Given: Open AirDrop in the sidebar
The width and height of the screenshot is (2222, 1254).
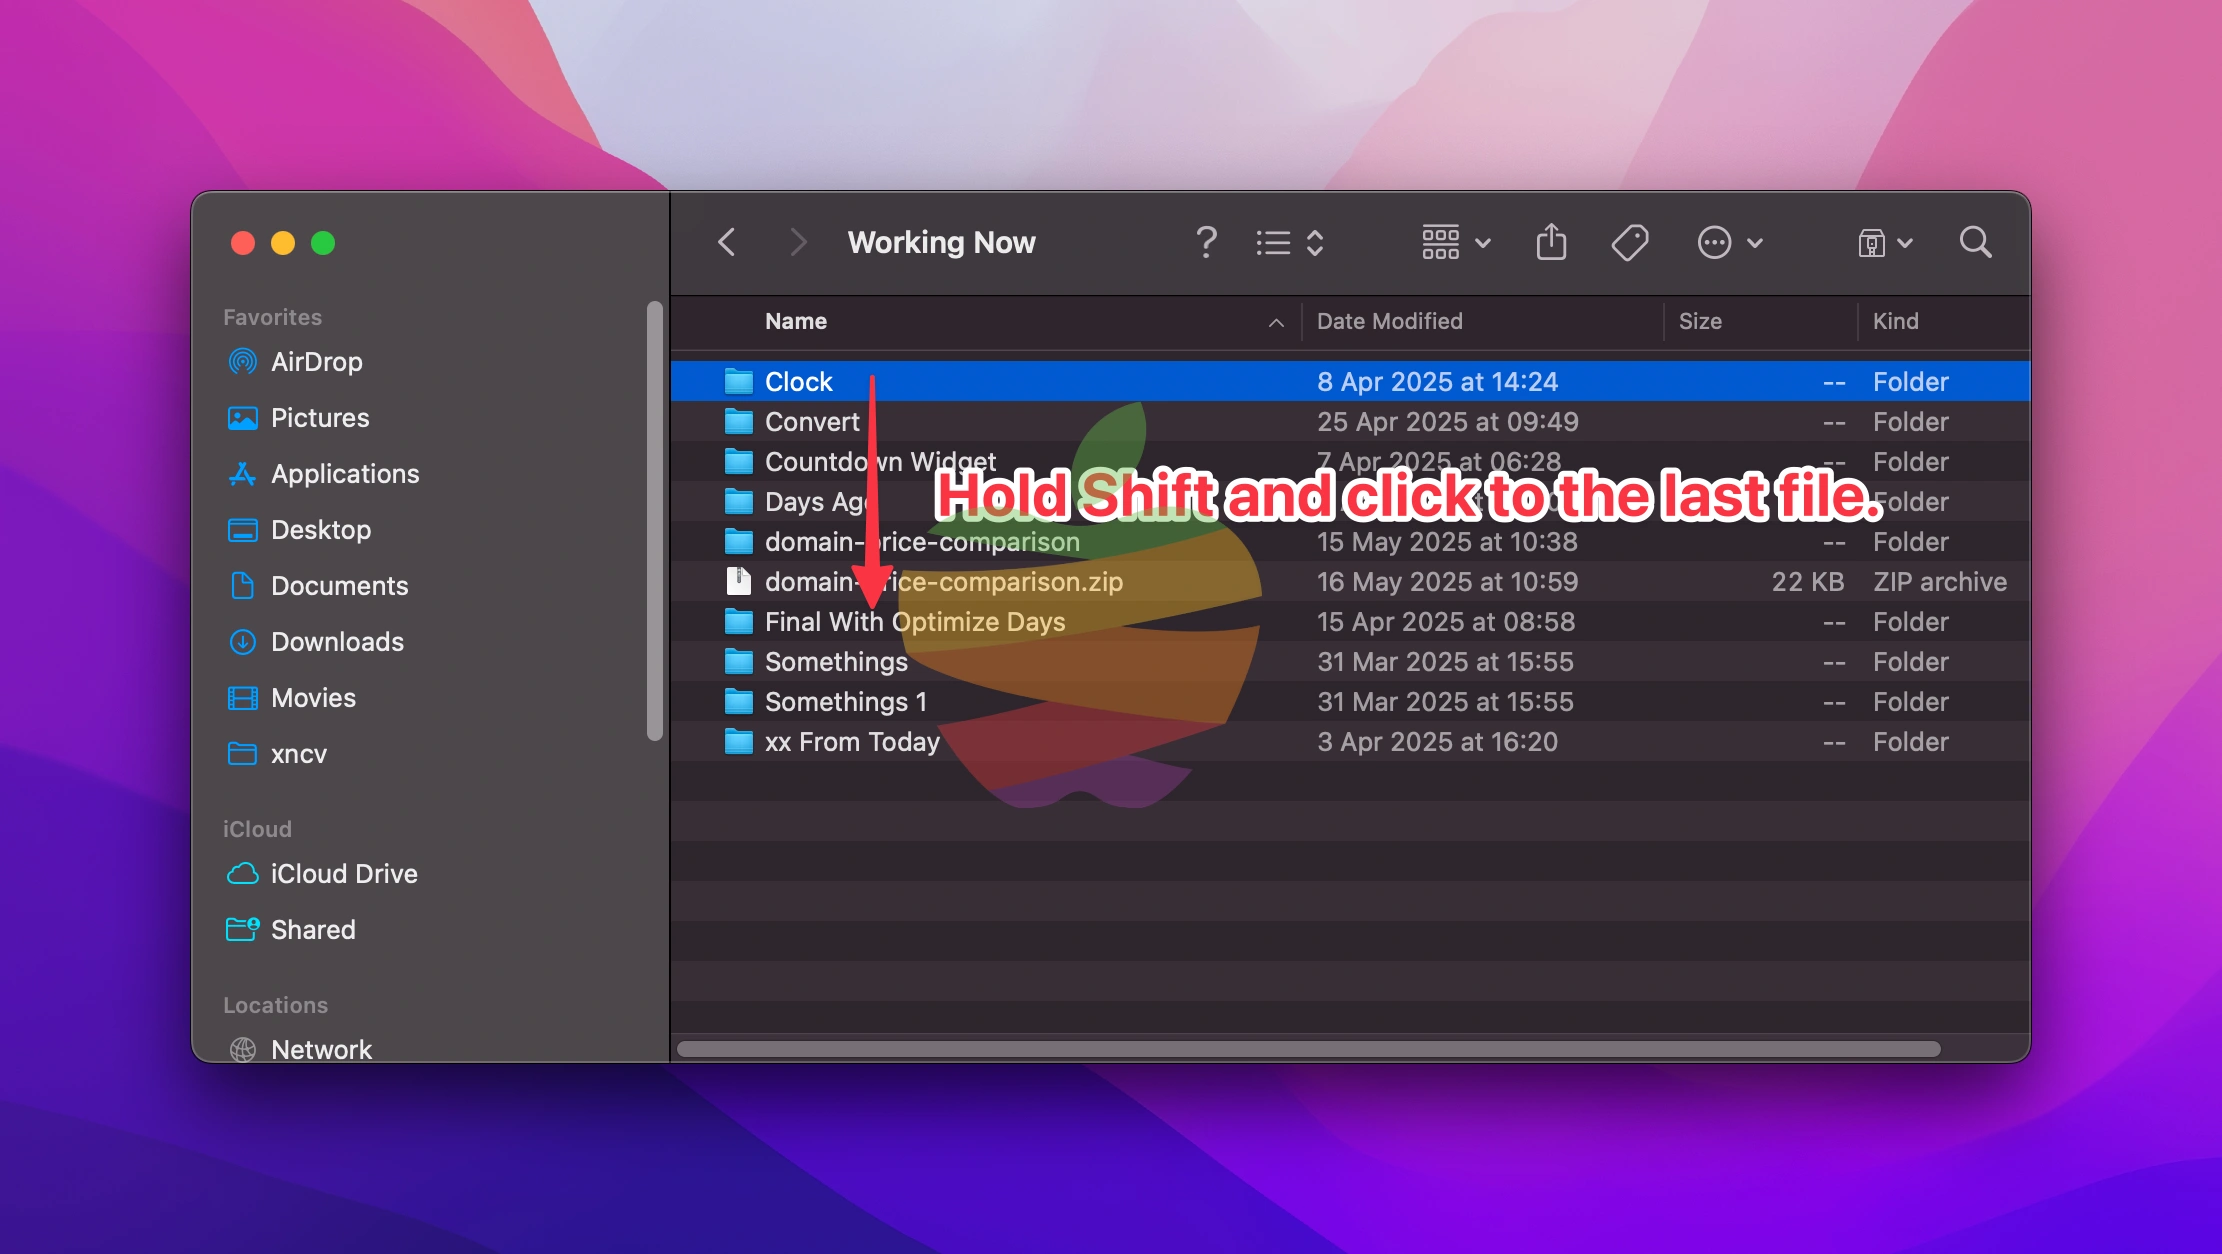Looking at the screenshot, I should tap(316, 361).
